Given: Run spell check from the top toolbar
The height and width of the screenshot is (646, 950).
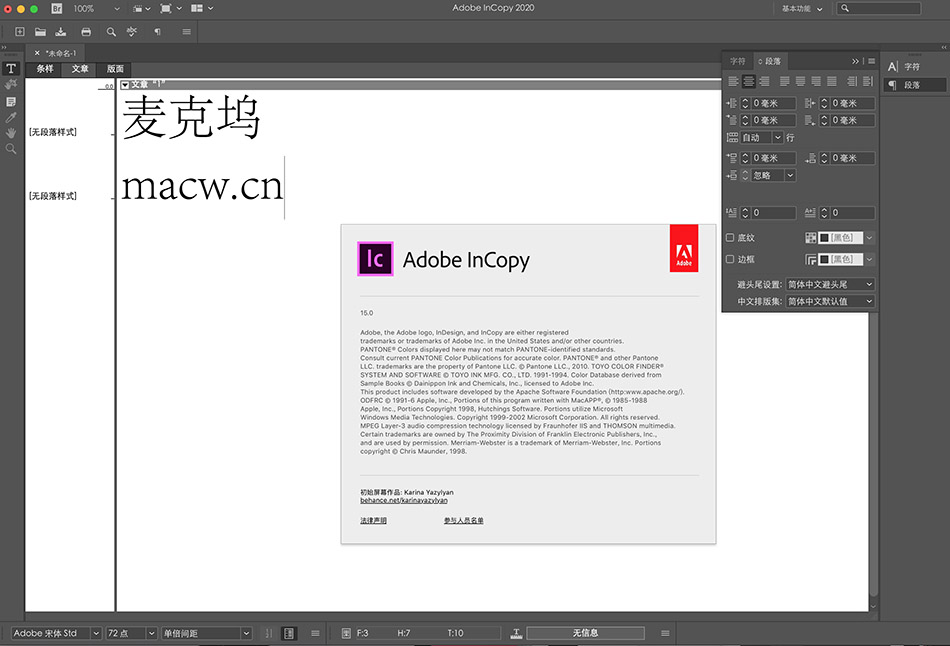Looking at the screenshot, I should pyautogui.click(x=131, y=31).
